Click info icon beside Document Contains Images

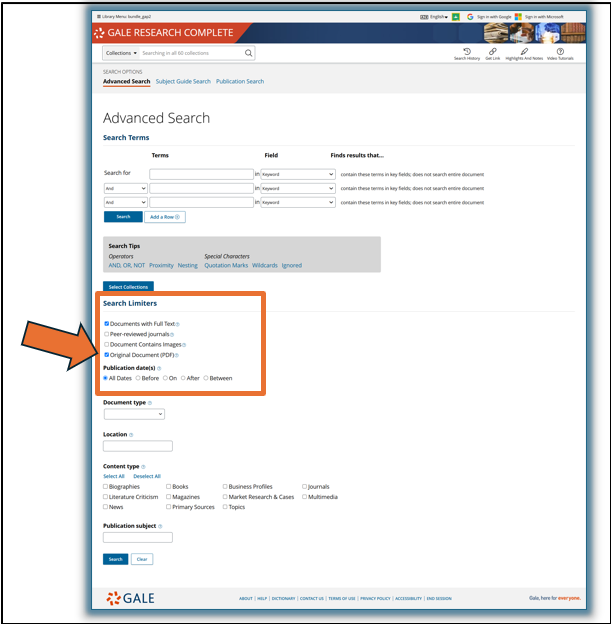184,345
